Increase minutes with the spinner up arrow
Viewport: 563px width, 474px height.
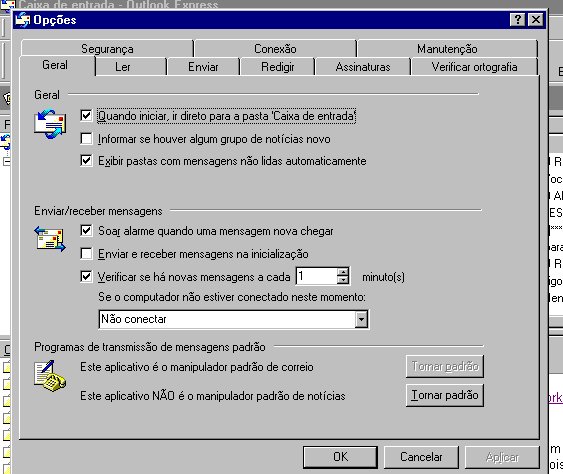[x=343, y=272]
